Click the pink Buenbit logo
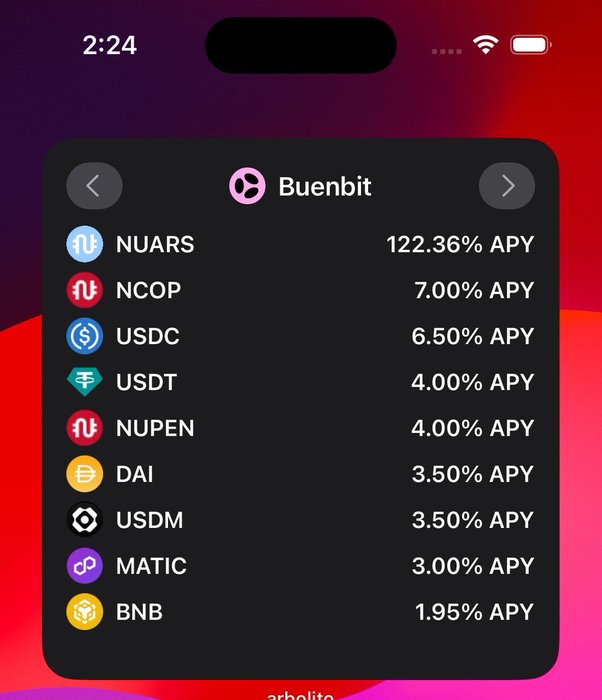Screen dimensions: 602x700 (x=247, y=186)
